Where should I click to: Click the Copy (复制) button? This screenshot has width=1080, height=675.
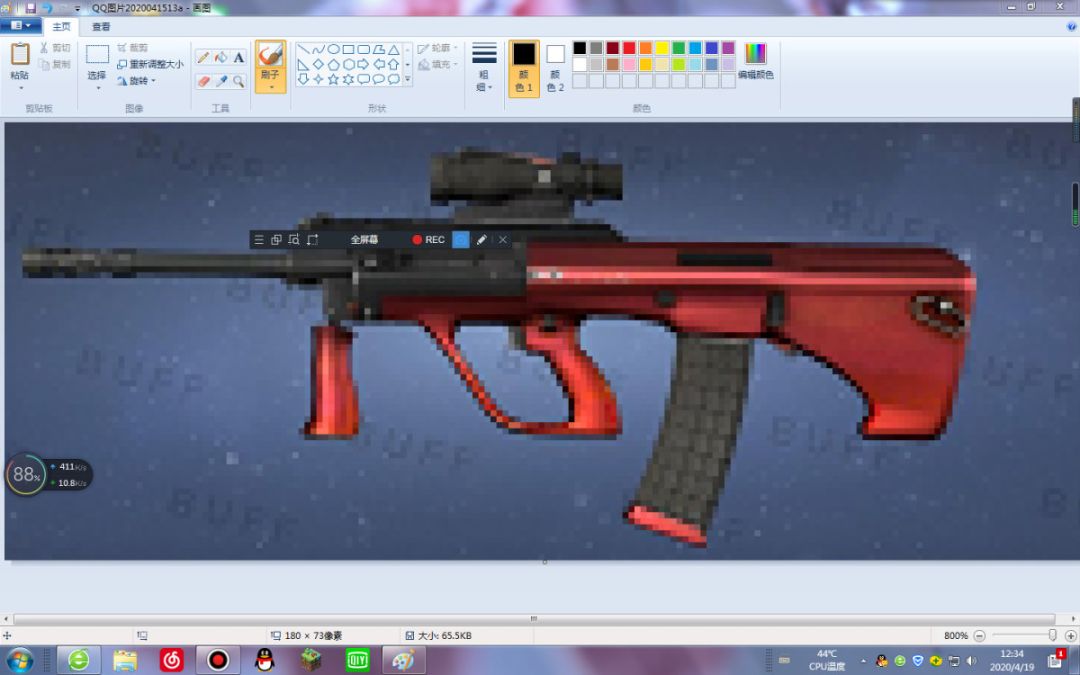[54, 64]
